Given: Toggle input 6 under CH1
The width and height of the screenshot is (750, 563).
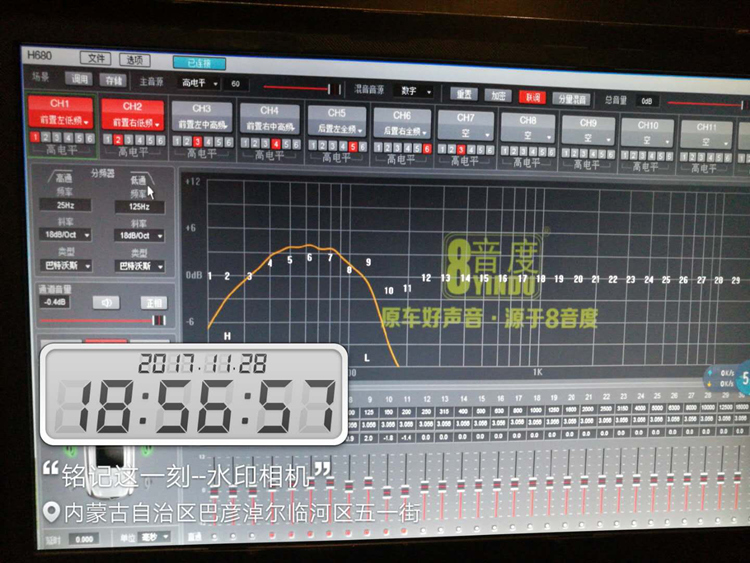Looking at the screenshot, I should tap(90, 138).
